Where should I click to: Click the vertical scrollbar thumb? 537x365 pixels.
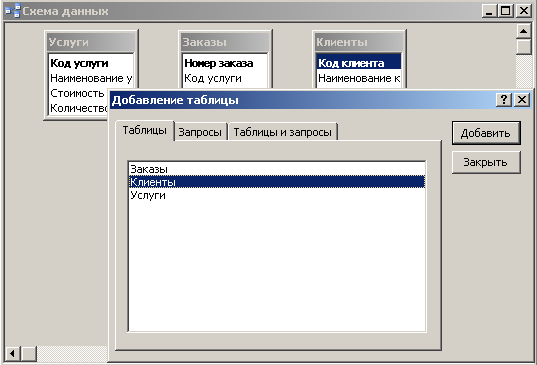(523, 47)
